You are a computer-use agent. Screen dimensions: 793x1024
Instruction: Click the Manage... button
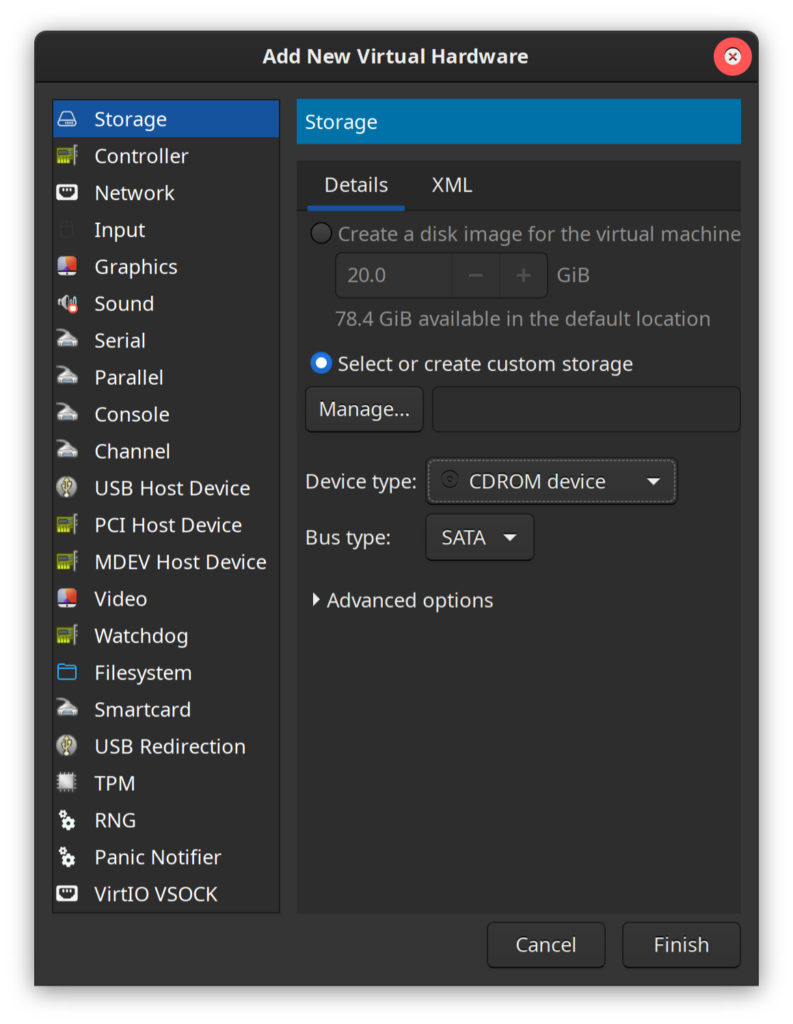pos(364,410)
